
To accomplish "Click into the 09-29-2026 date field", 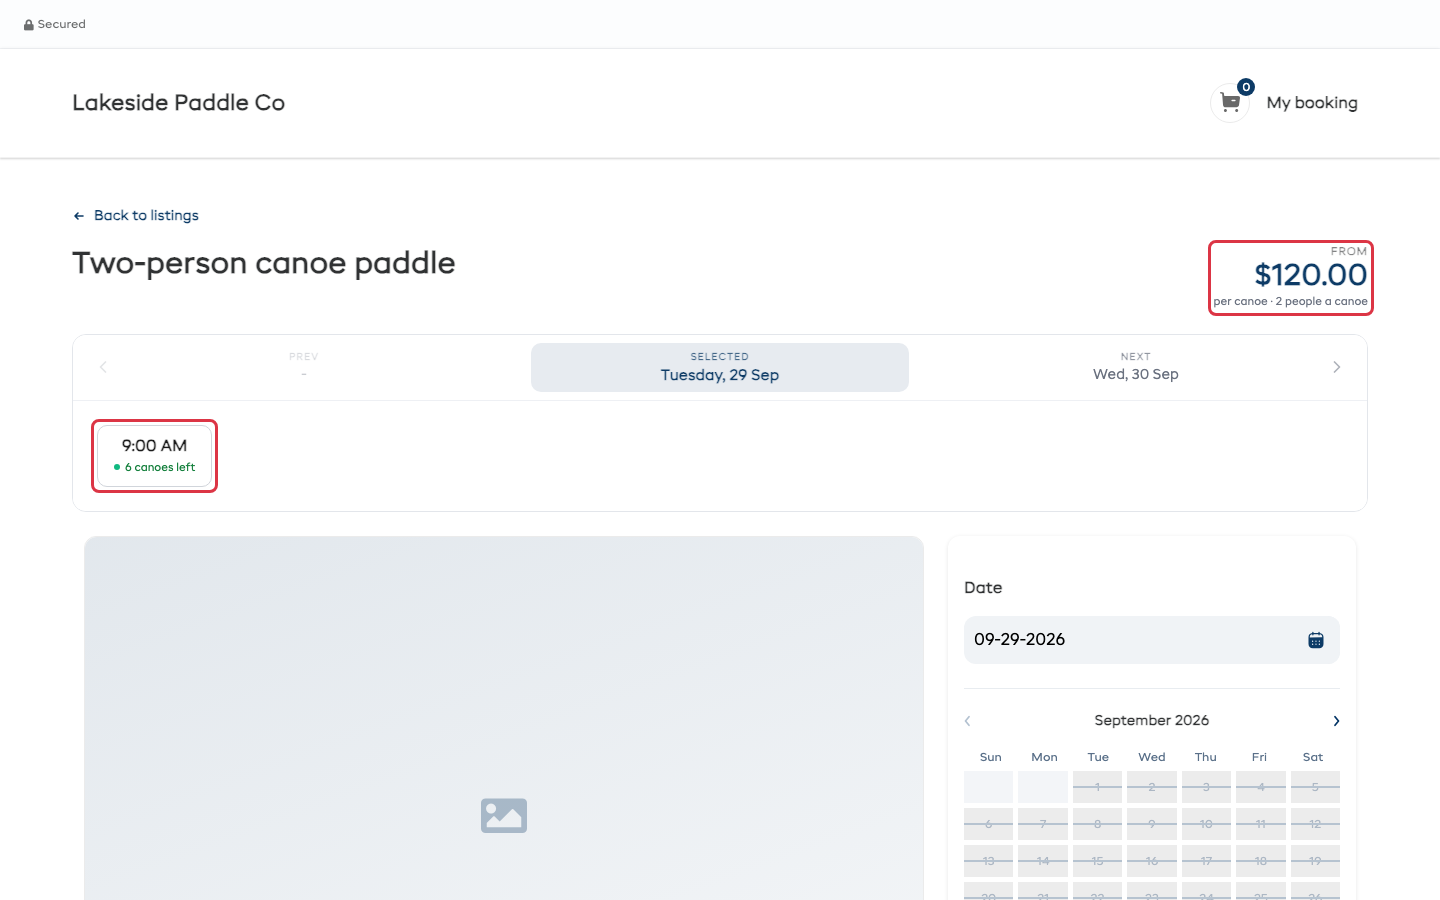I will click(1152, 640).
